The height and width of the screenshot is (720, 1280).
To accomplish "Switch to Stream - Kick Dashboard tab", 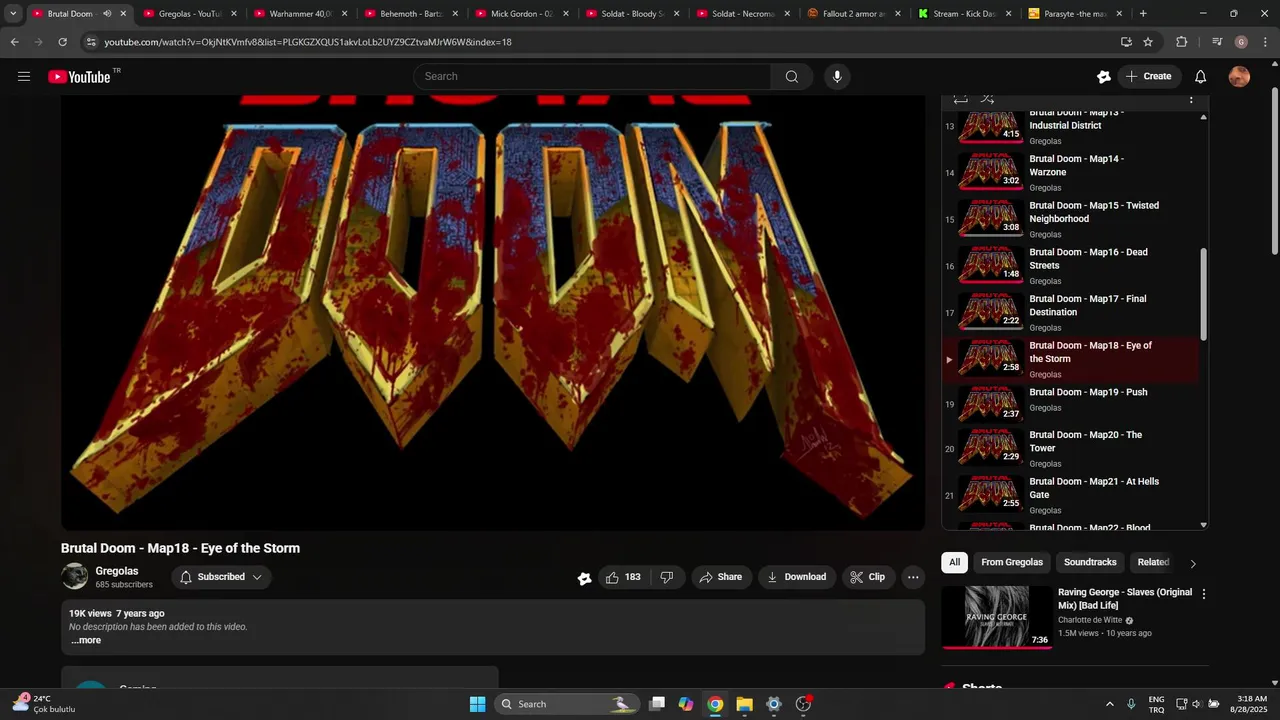I will tap(964, 14).
